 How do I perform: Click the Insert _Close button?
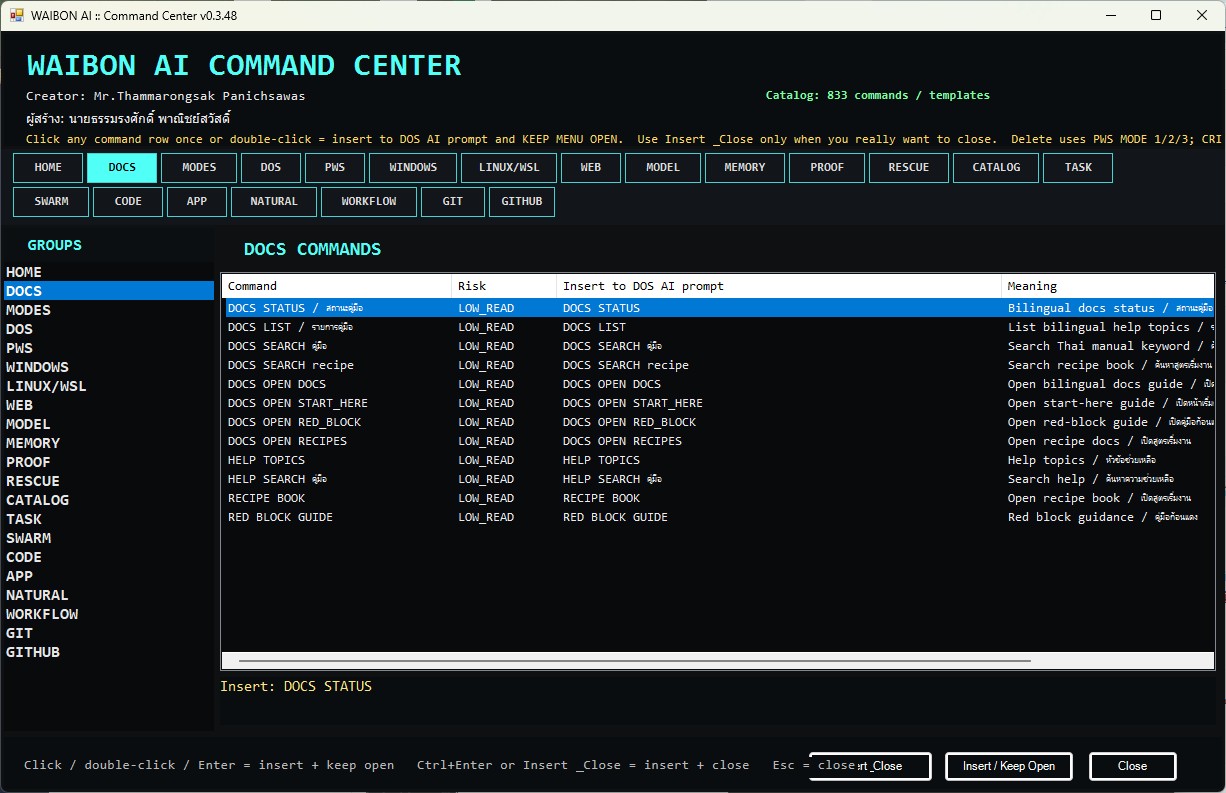tap(870, 766)
